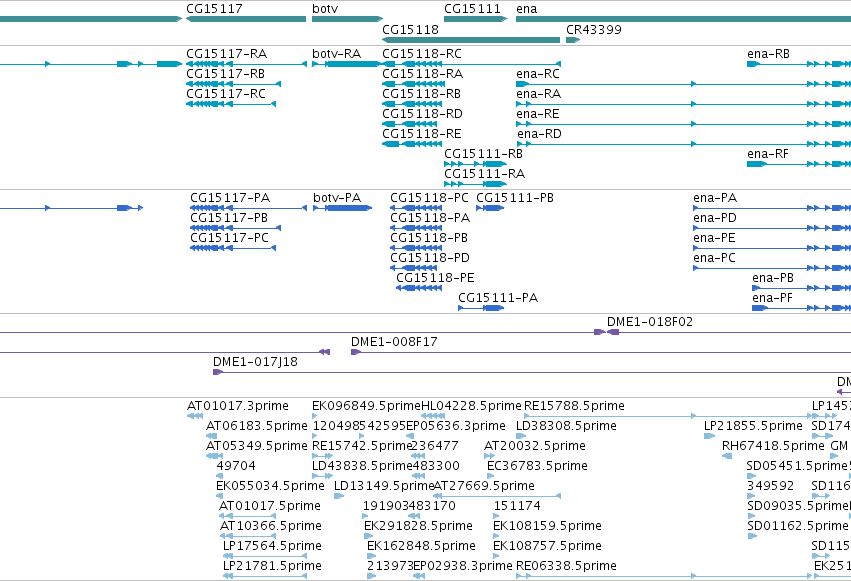Click EST RH67418.5prime

[x=773, y=446]
